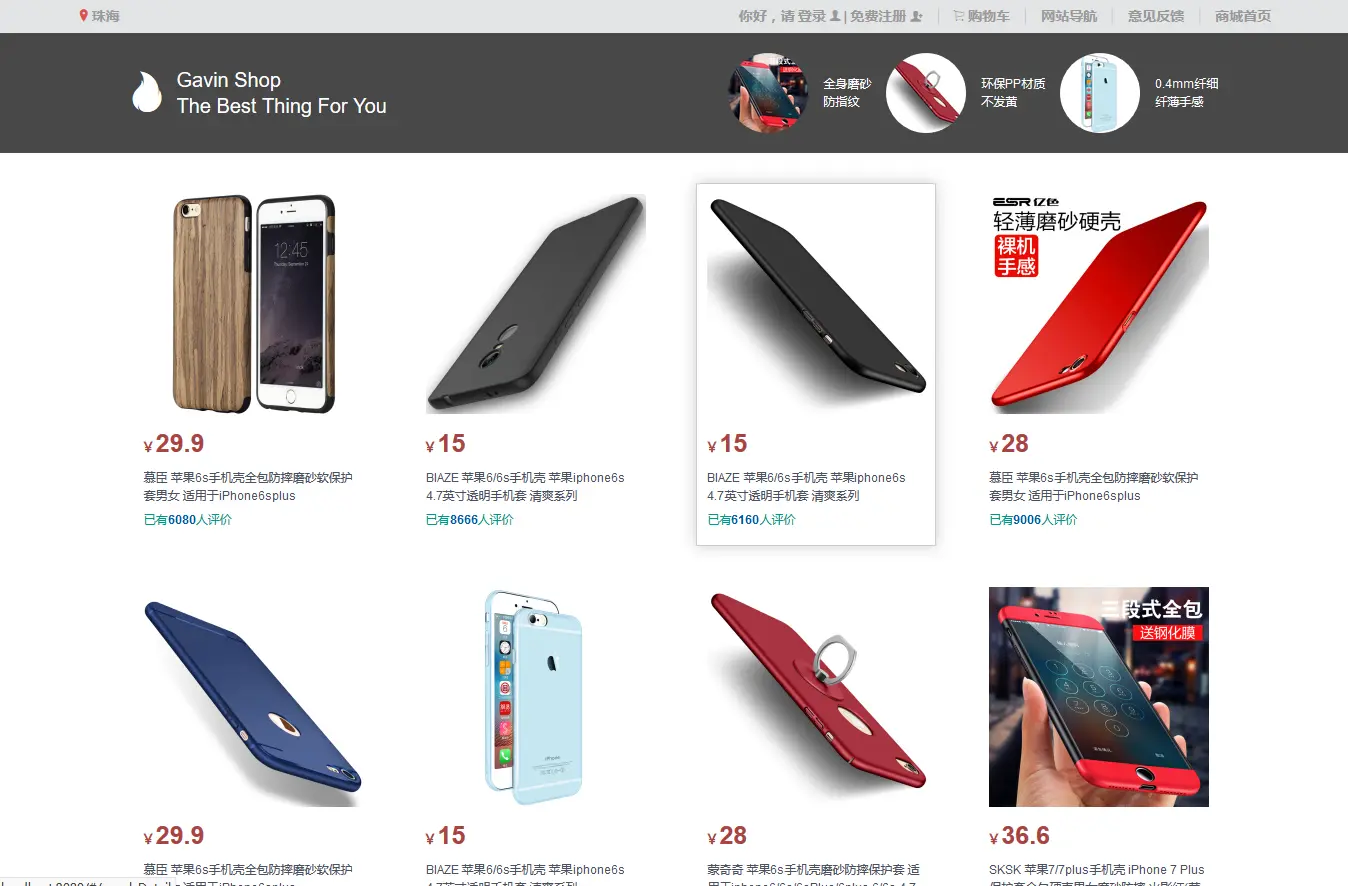Click the add-user icon next to 免费注册
The height and width of the screenshot is (886, 1348).
tap(916, 16)
